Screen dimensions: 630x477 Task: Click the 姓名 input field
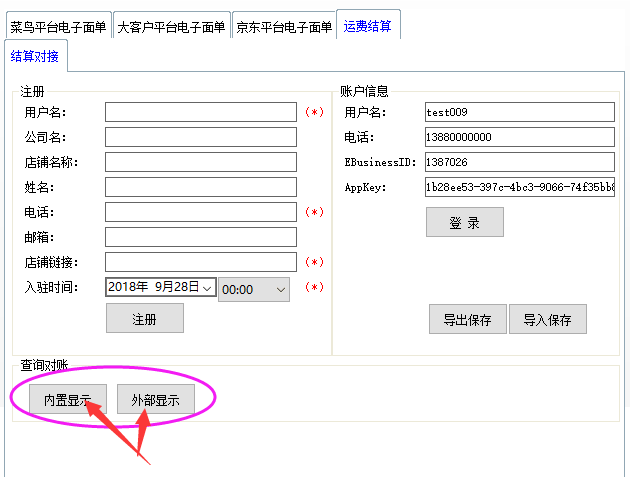pos(200,187)
